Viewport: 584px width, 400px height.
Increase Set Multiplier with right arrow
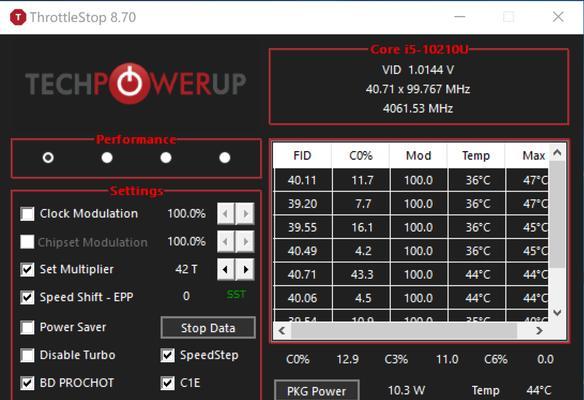point(245,269)
